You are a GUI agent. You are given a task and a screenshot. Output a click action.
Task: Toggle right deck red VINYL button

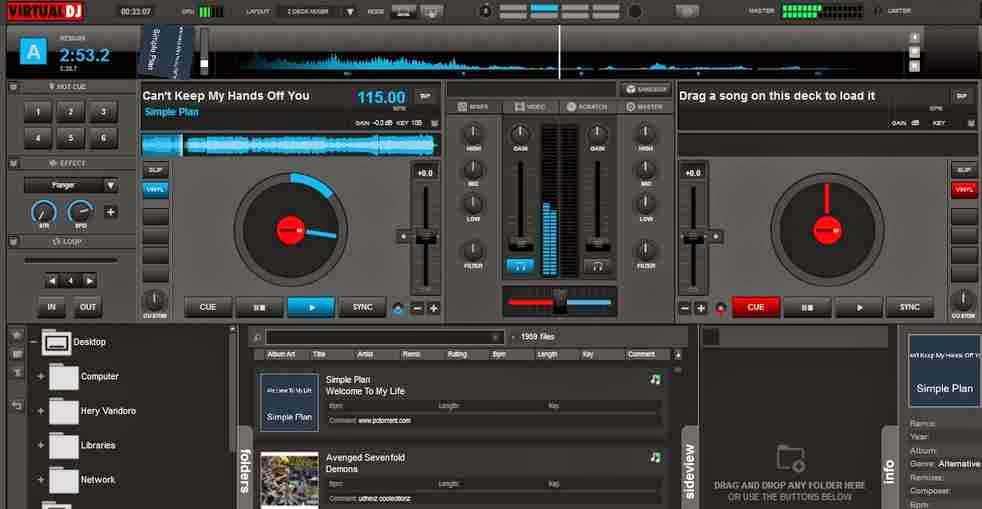(x=963, y=189)
